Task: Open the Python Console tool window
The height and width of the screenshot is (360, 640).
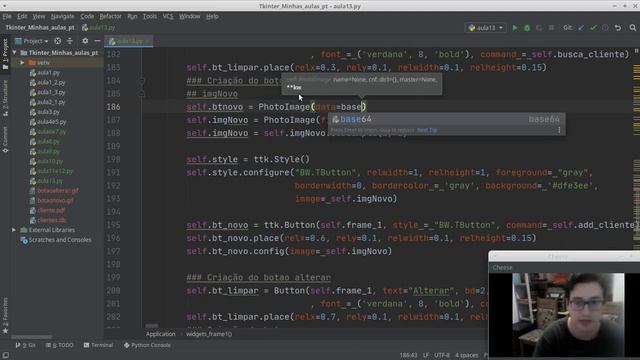Action: pos(147,345)
